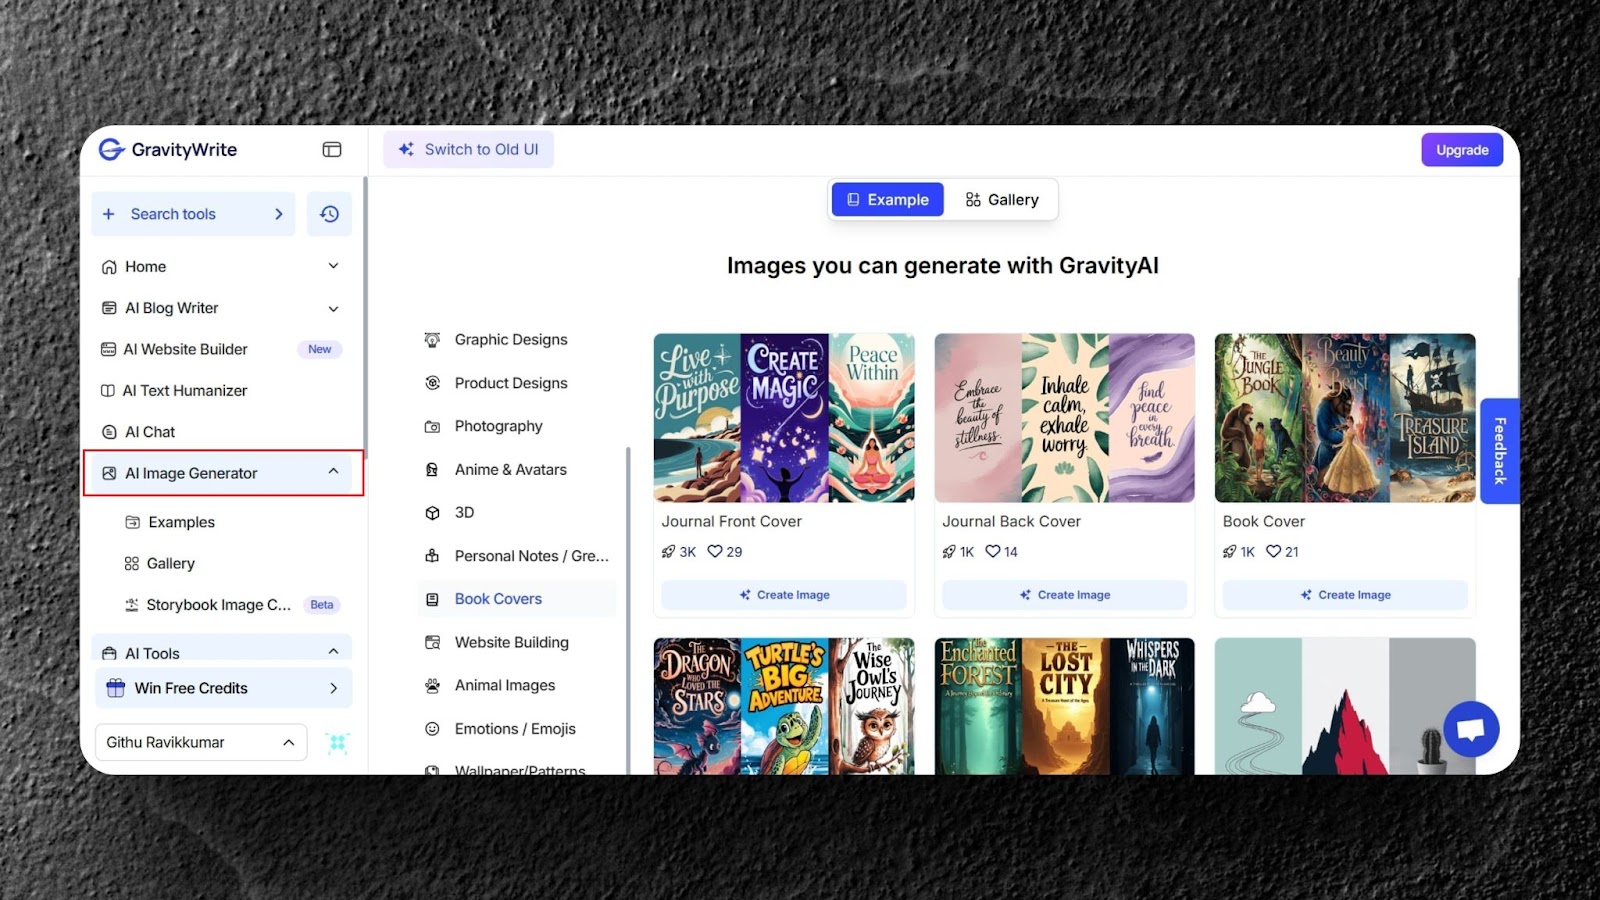Open the history clock icon
This screenshot has width=1600, height=900.
click(x=329, y=214)
